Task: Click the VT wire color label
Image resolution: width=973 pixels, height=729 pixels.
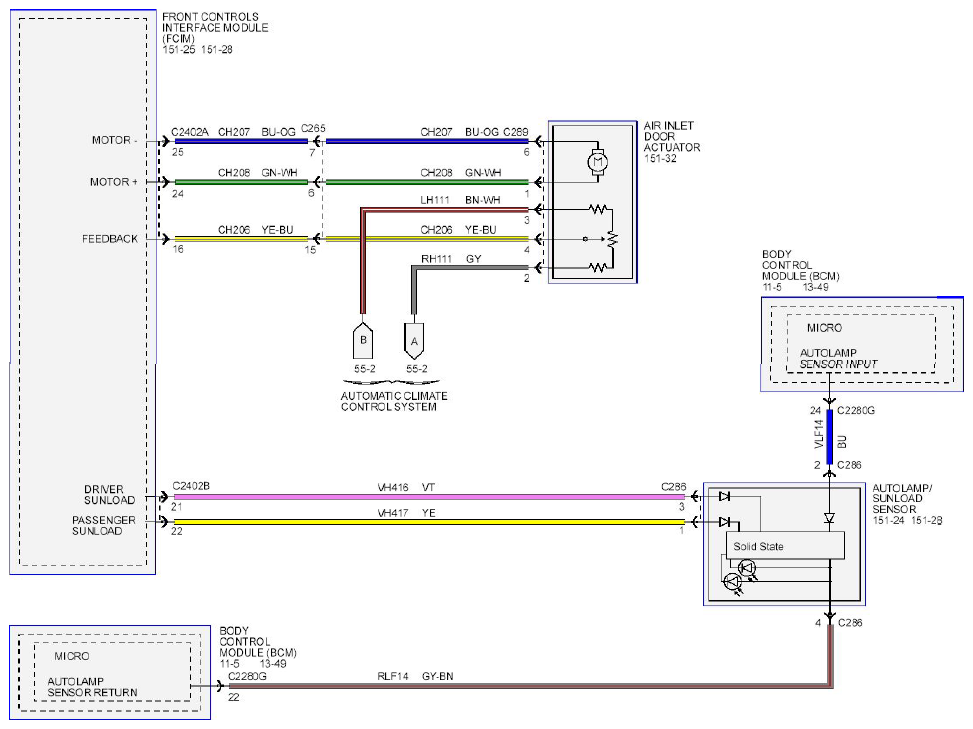Action: (x=428, y=488)
